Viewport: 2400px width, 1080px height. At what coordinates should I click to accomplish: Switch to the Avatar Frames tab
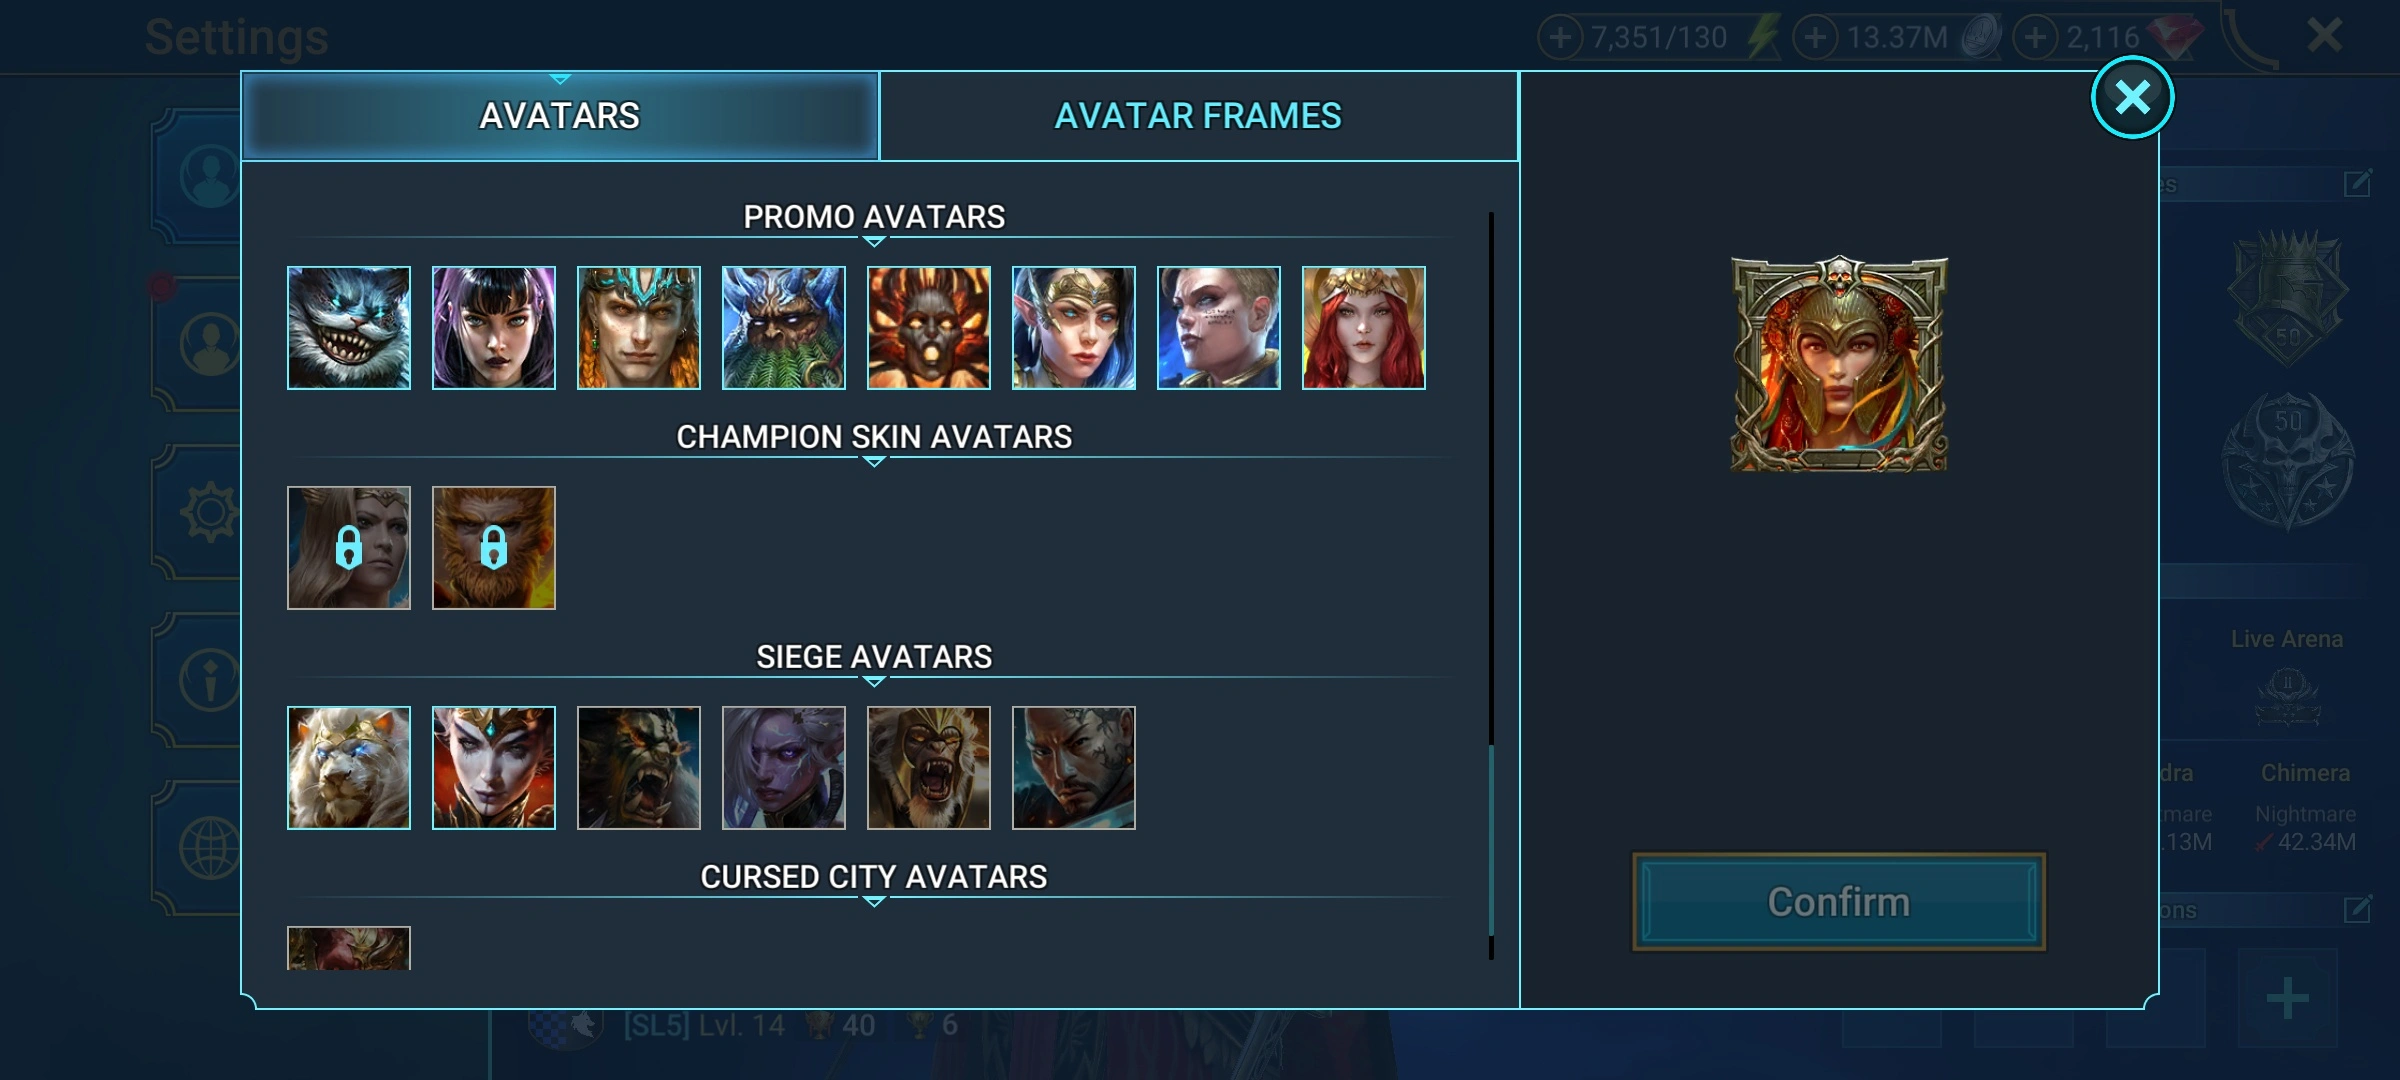1198,116
